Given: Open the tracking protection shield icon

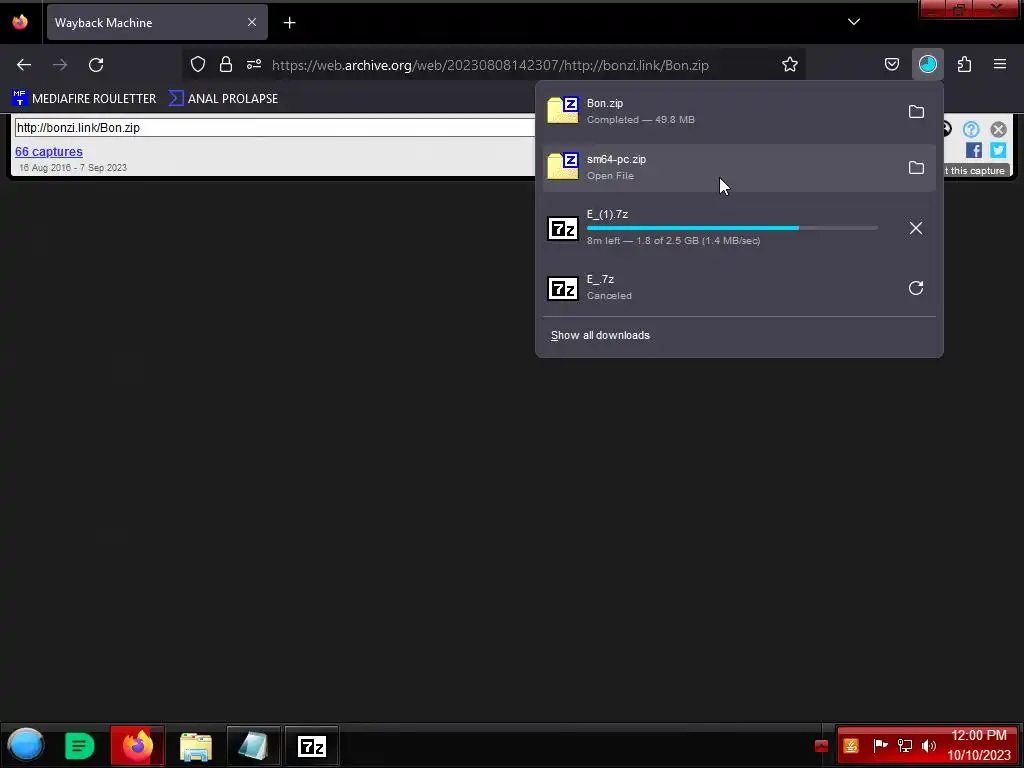Looking at the screenshot, I should [198, 65].
